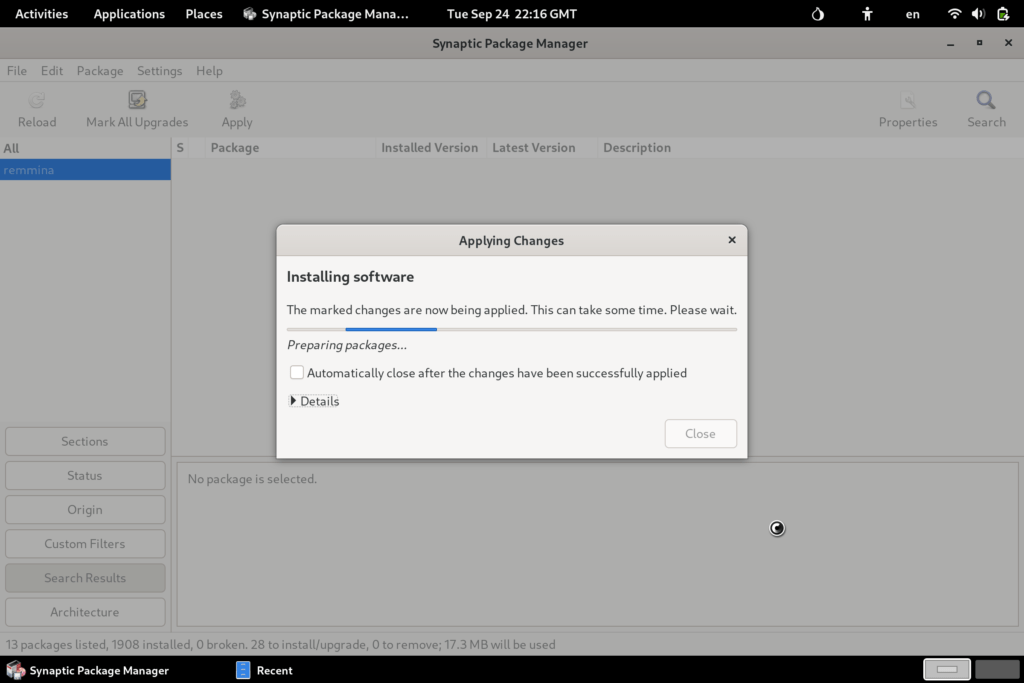This screenshot has width=1024, height=683.
Task: Open the Help menu
Action: point(209,71)
